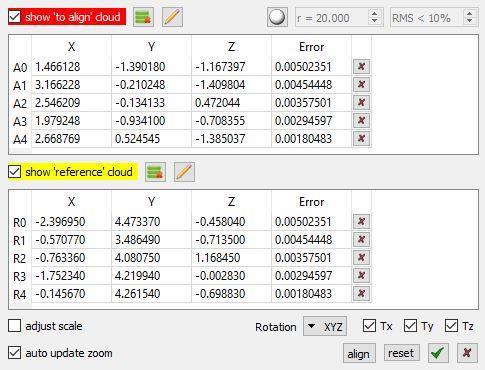Click the green list icon beside 'reference' cloud
This screenshot has width=485, height=370.
(155, 172)
